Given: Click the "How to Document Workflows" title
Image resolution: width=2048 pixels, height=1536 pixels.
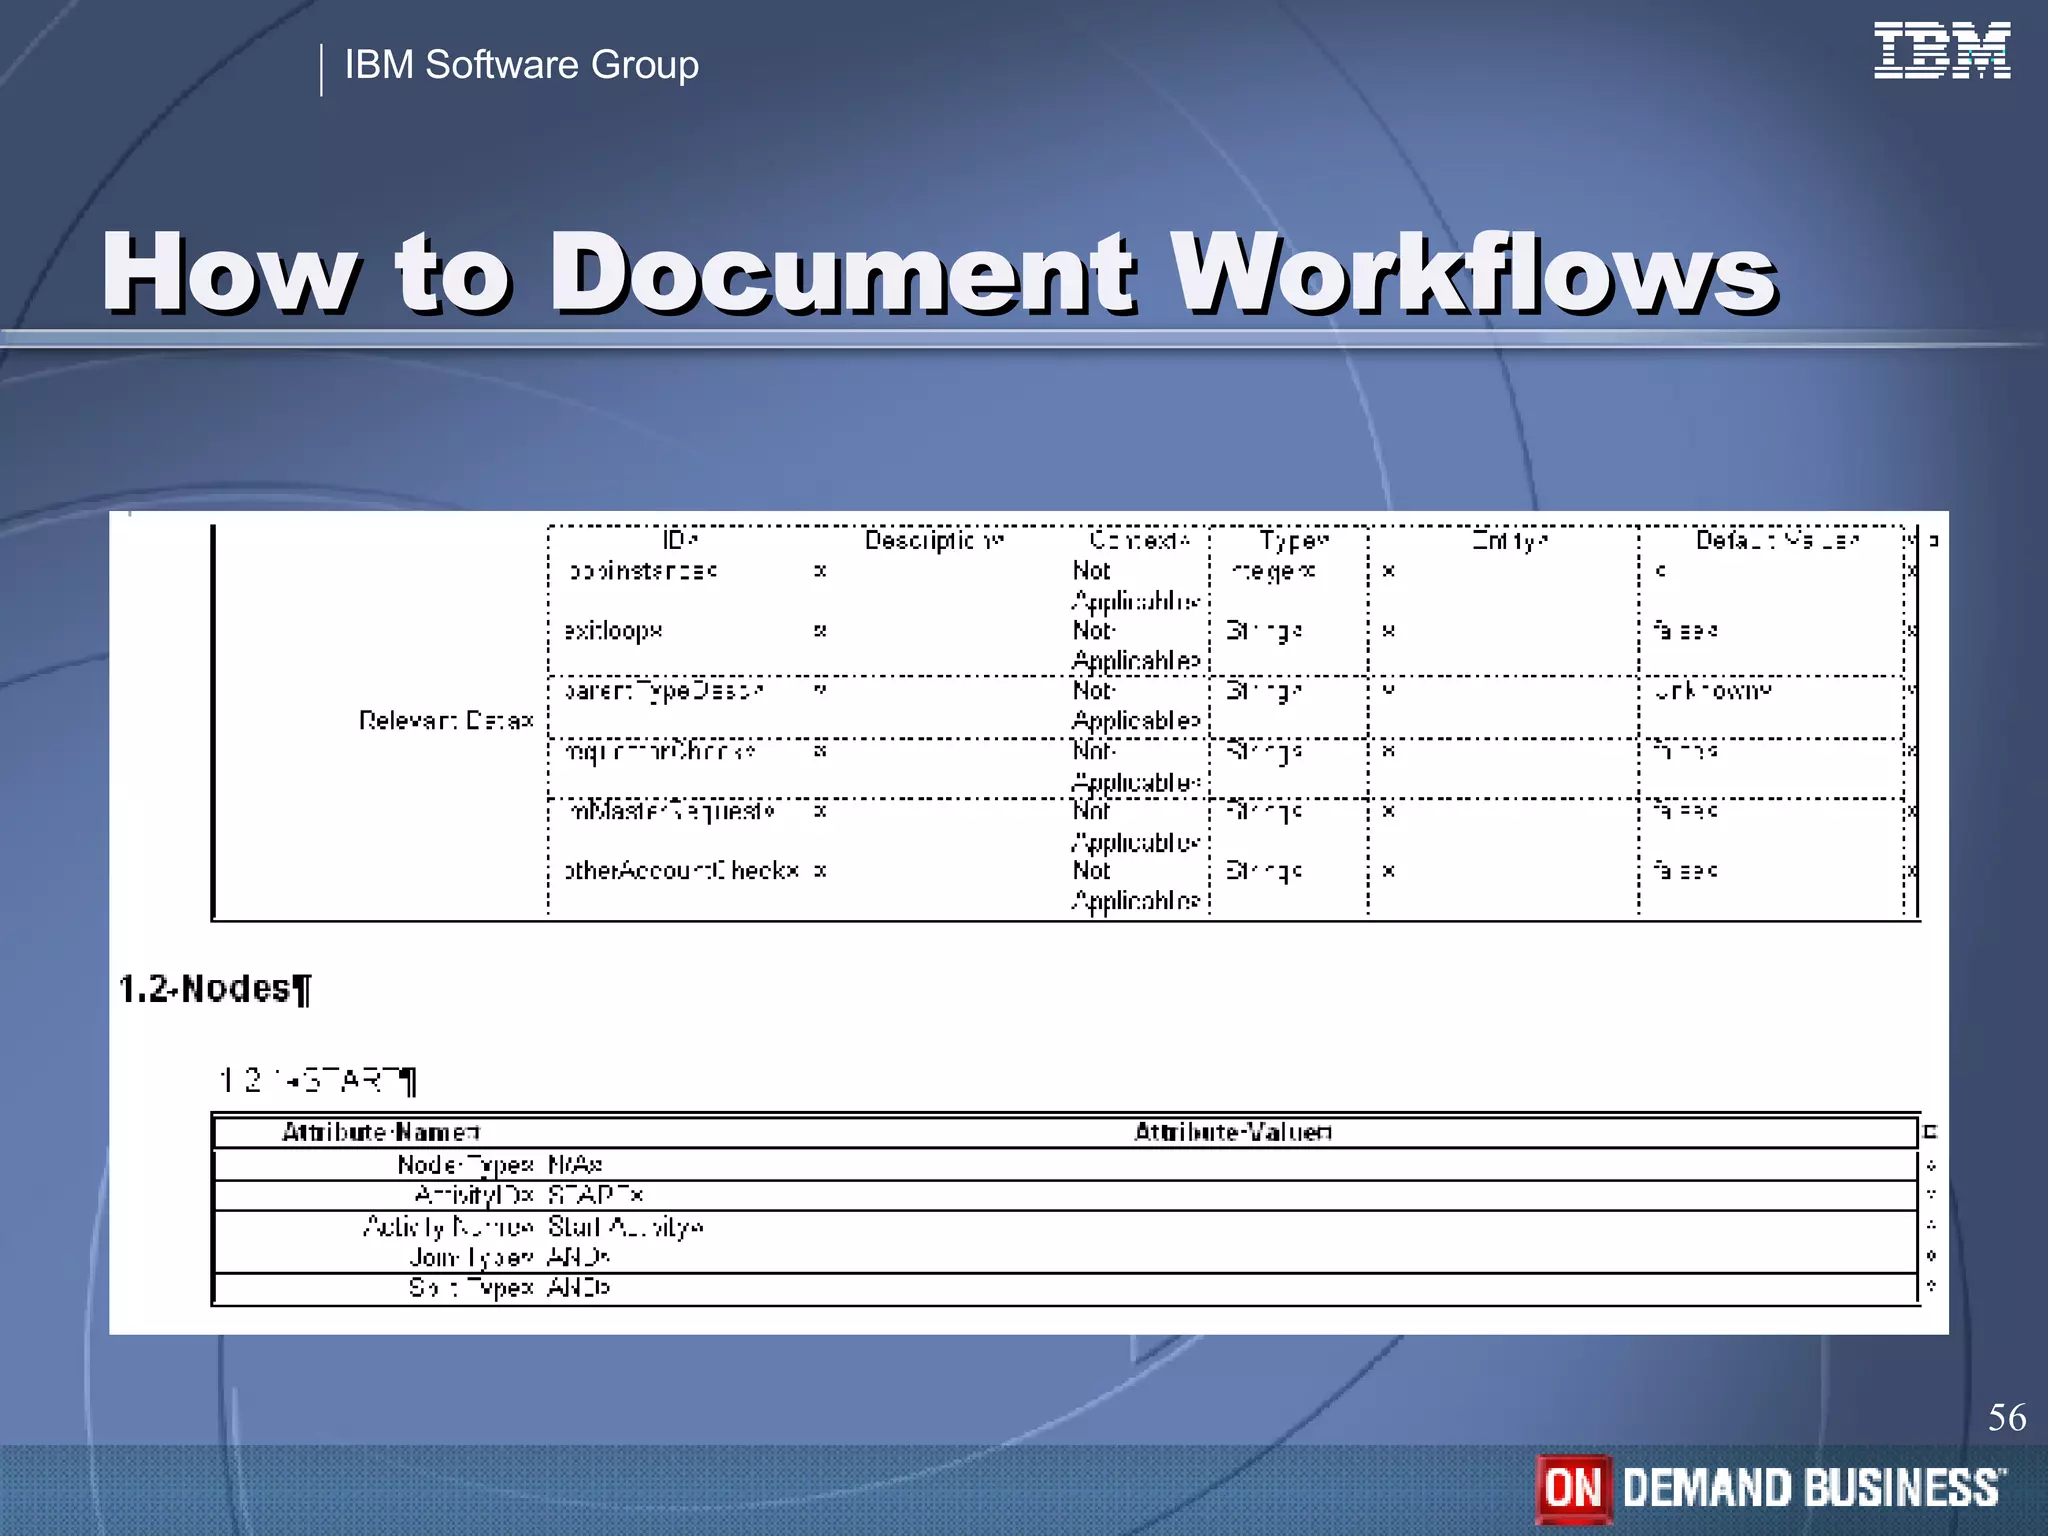Looking at the screenshot, I should 938,272.
